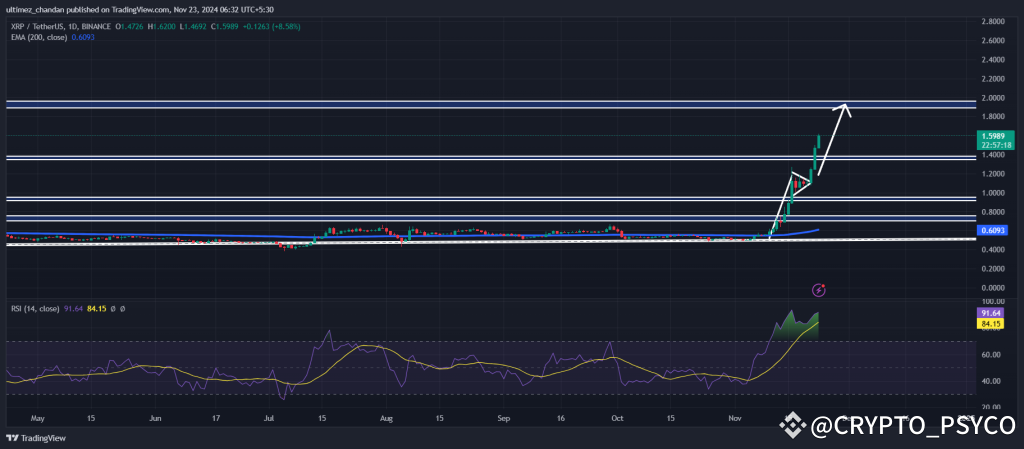The width and height of the screenshot is (1024, 449).
Task: Click the Binance logo in the watermark
Action: 794,427
